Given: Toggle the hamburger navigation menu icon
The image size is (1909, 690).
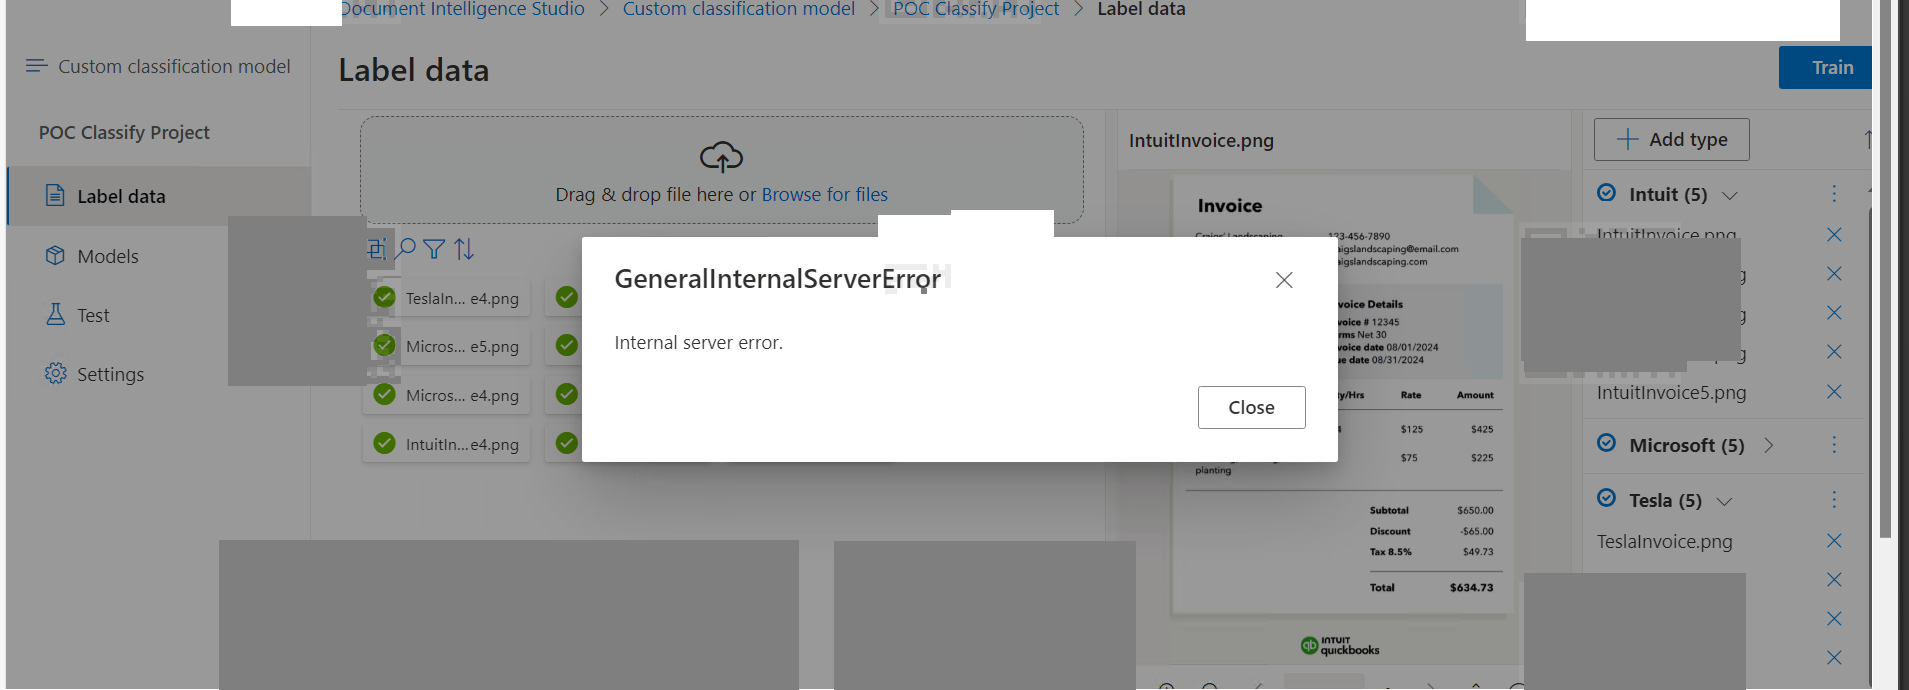Looking at the screenshot, I should (37, 66).
